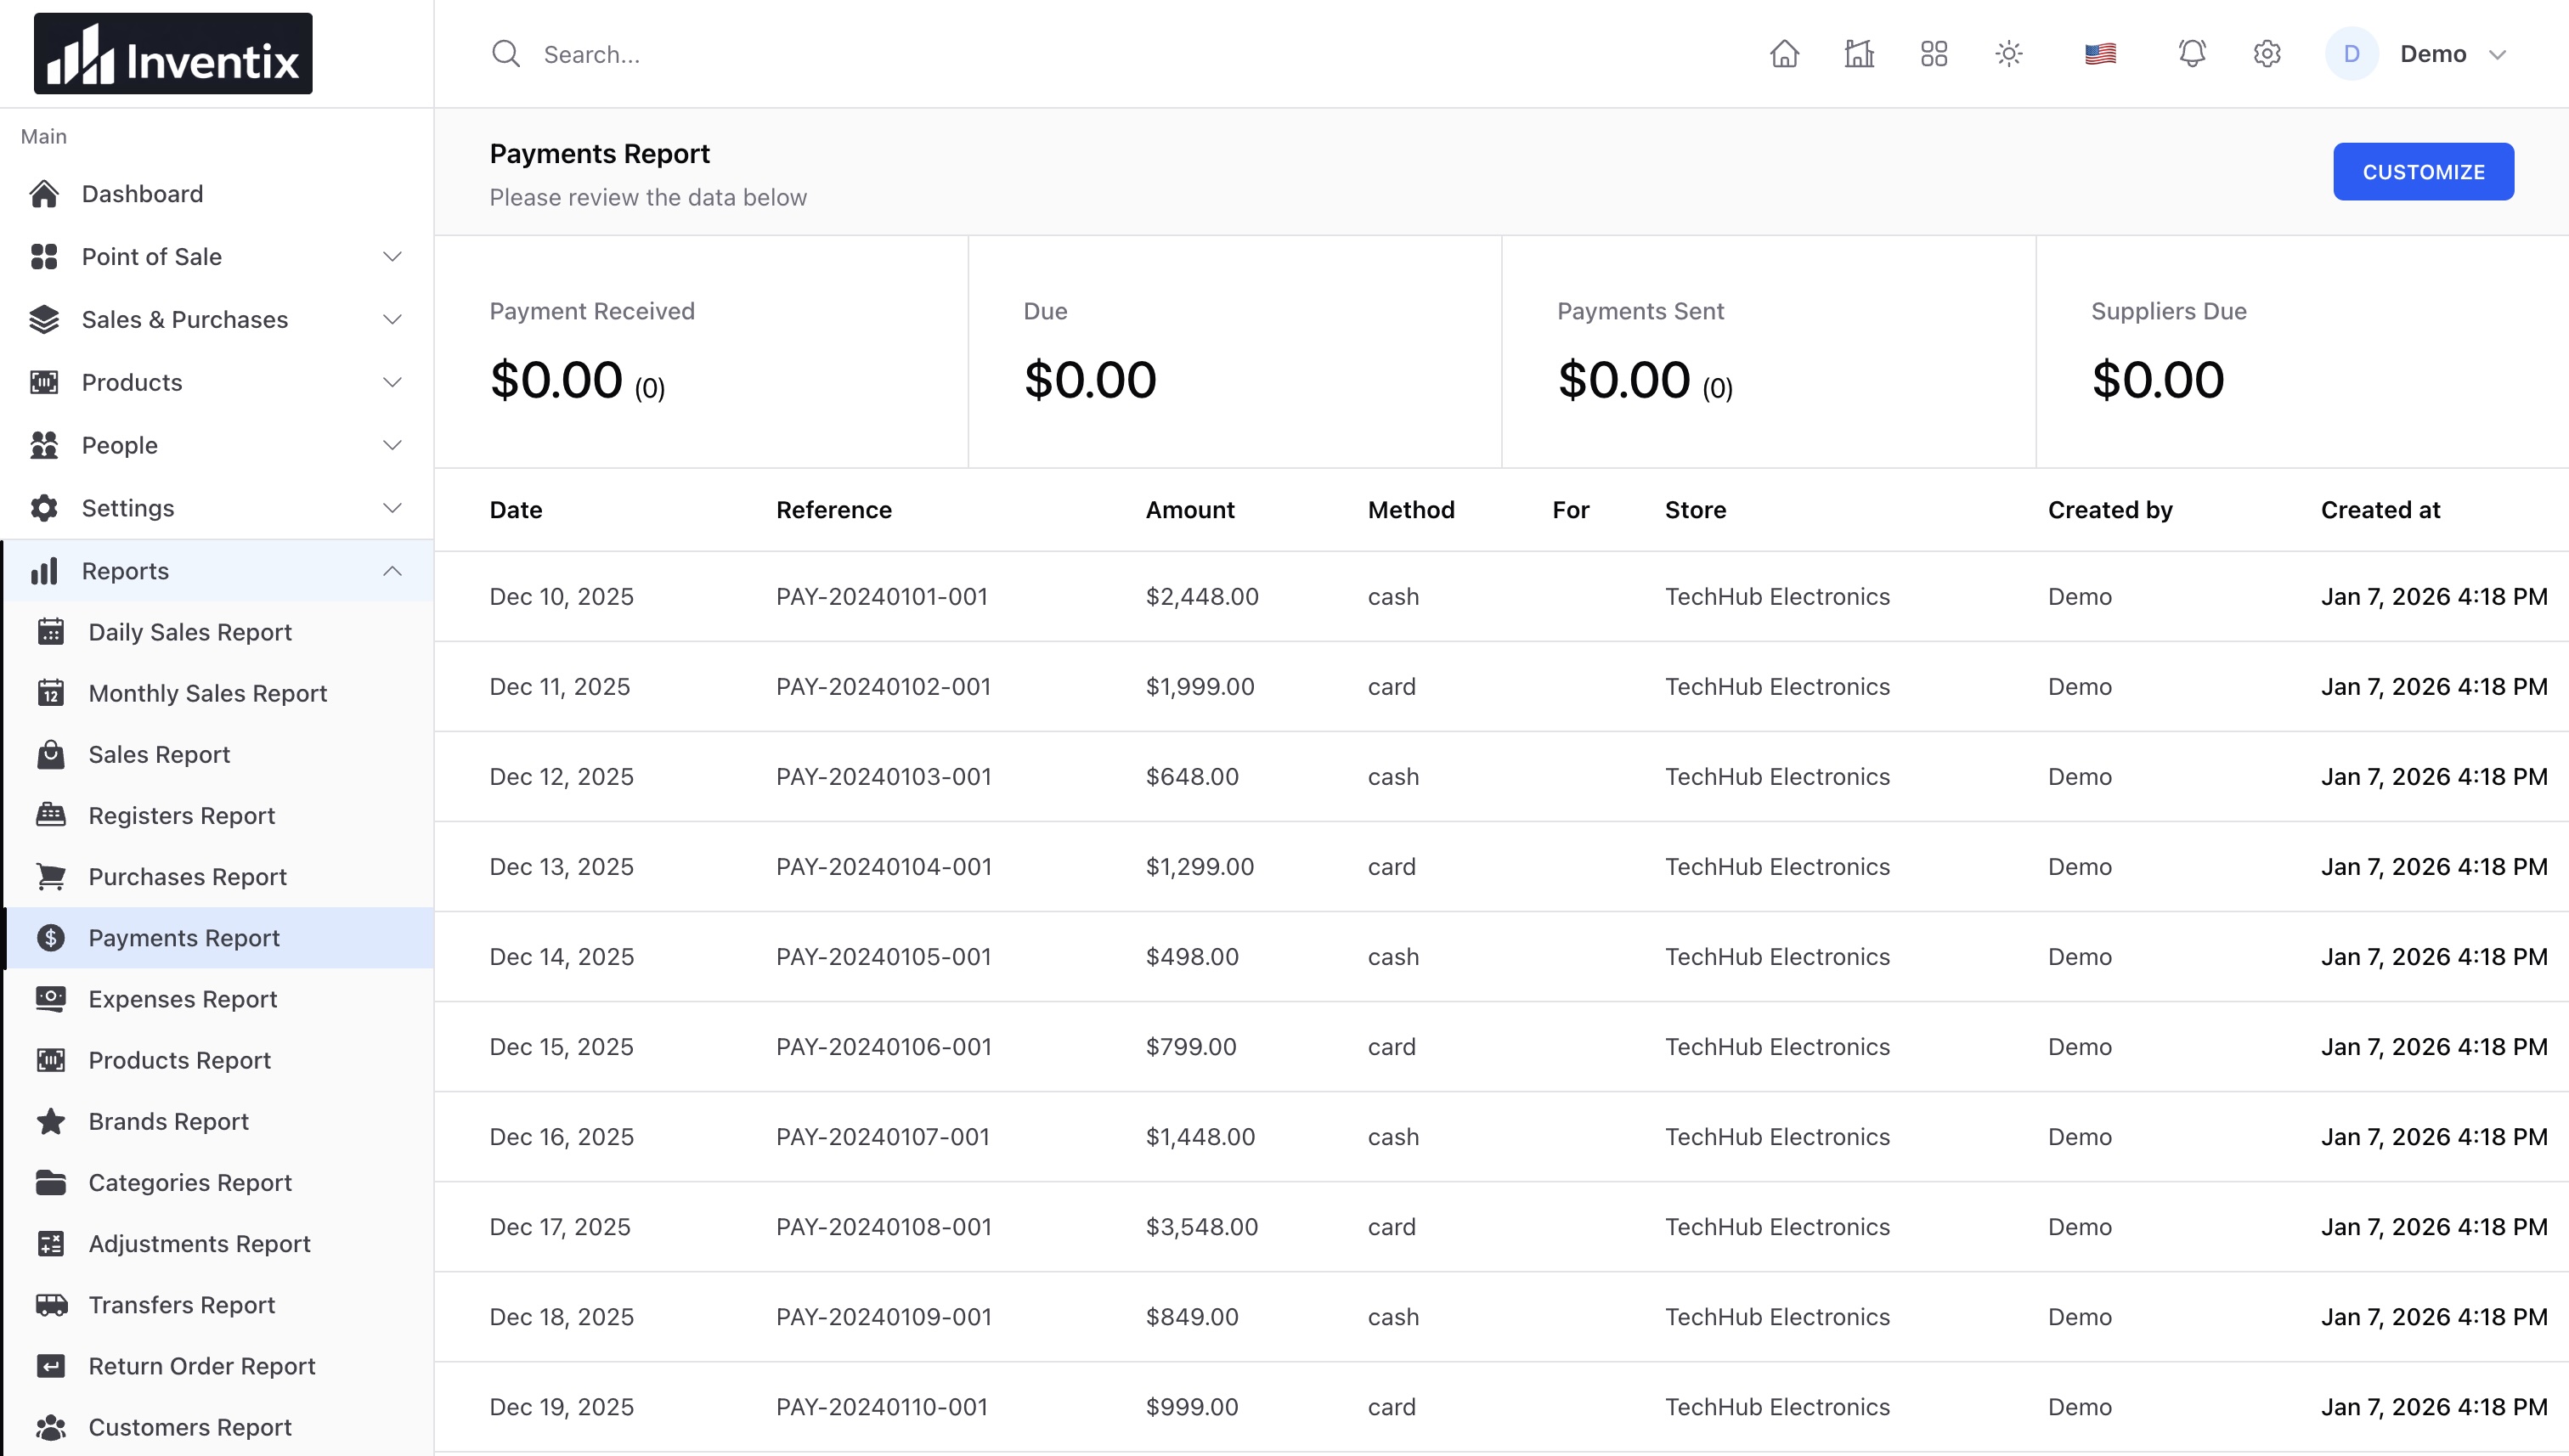Click the Inventix logo
Screen dimensions: 2569x1456
(x=173, y=54)
